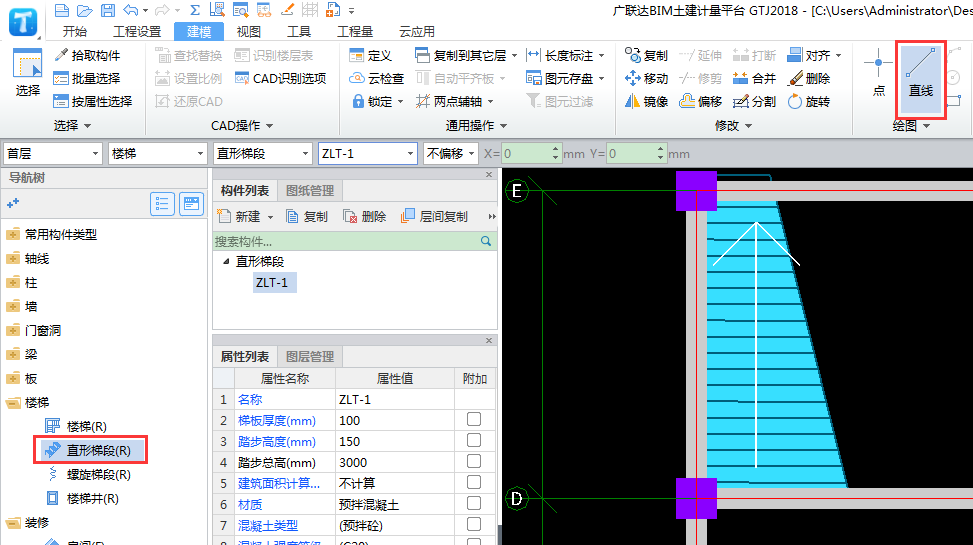Switch navigation tree to list view icon
The width and height of the screenshot is (973, 545).
point(162,204)
